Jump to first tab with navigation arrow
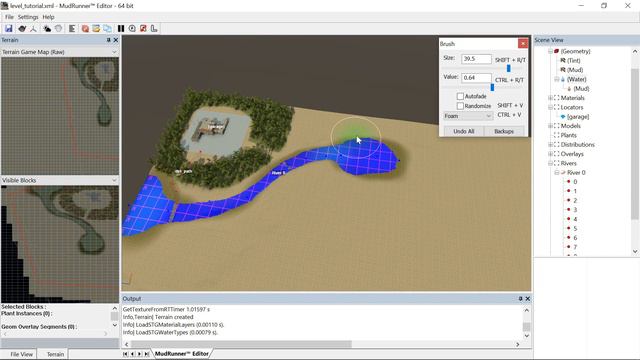The width and height of the screenshot is (640, 360). click(x=126, y=354)
